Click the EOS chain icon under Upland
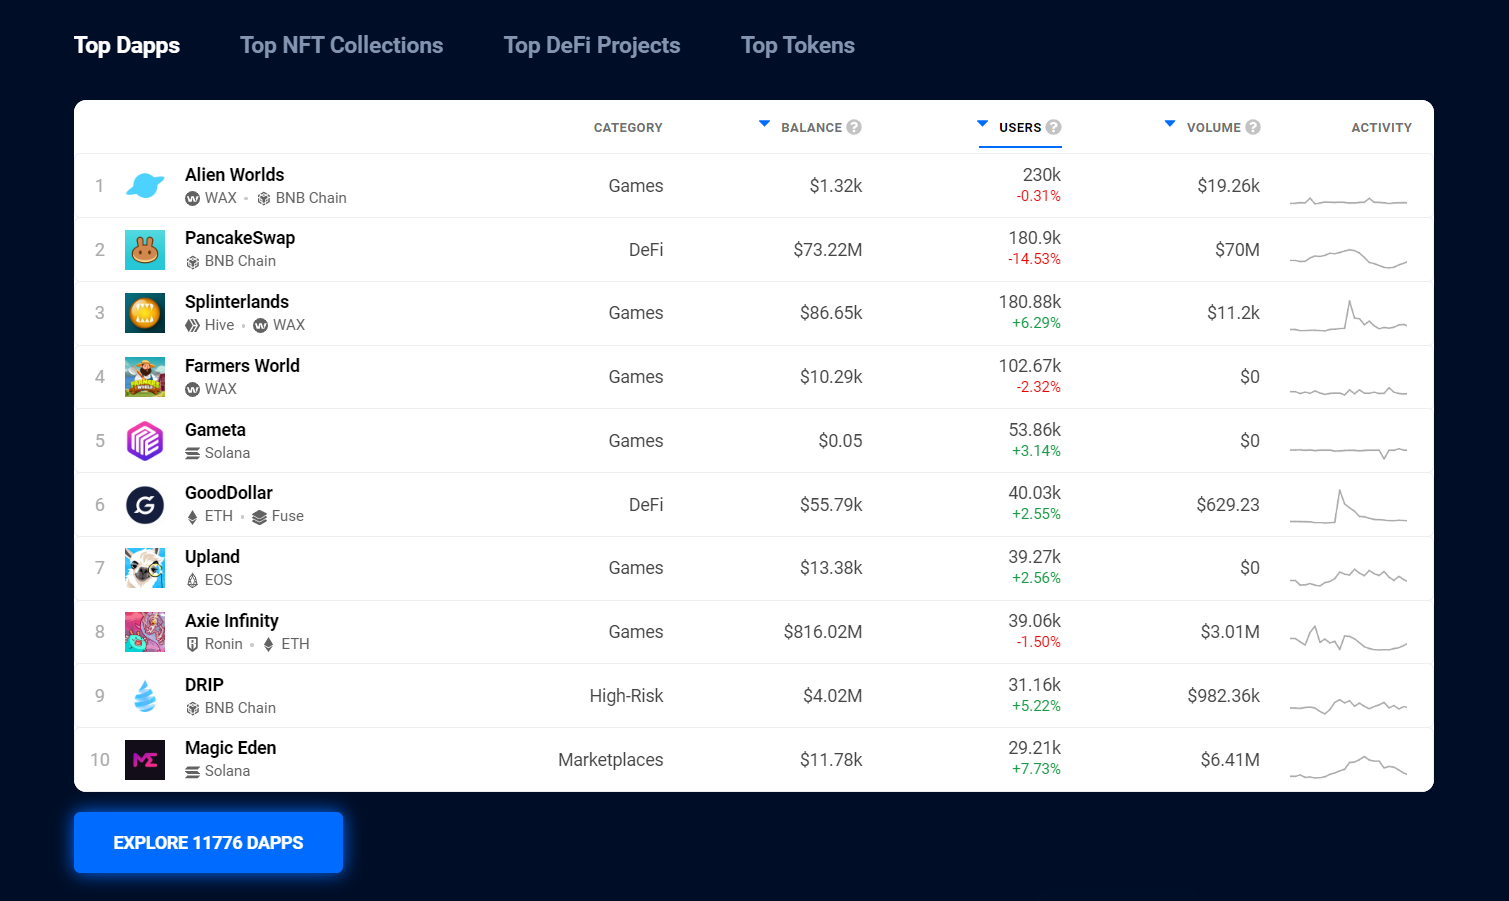 [192, 580]
